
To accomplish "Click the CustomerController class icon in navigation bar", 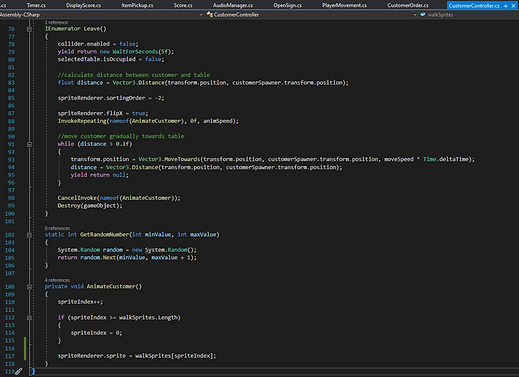I will pos(210,15).
